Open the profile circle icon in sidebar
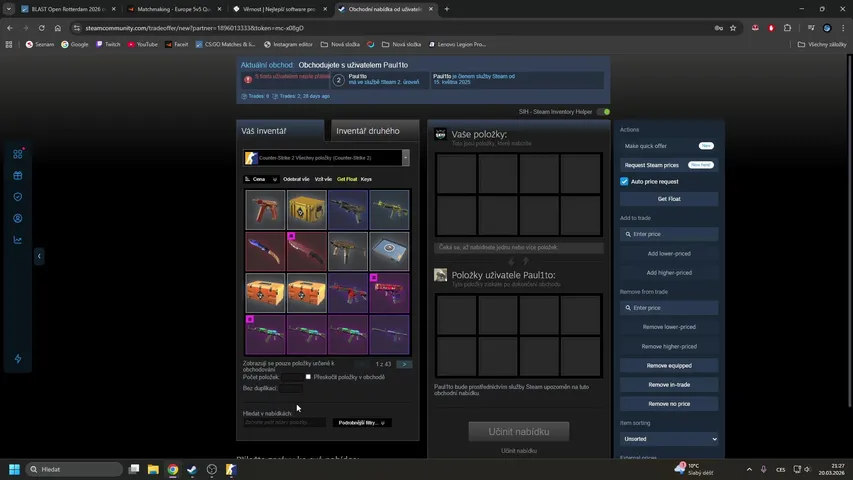The image size is (853, 480). [x=17, y=218]
